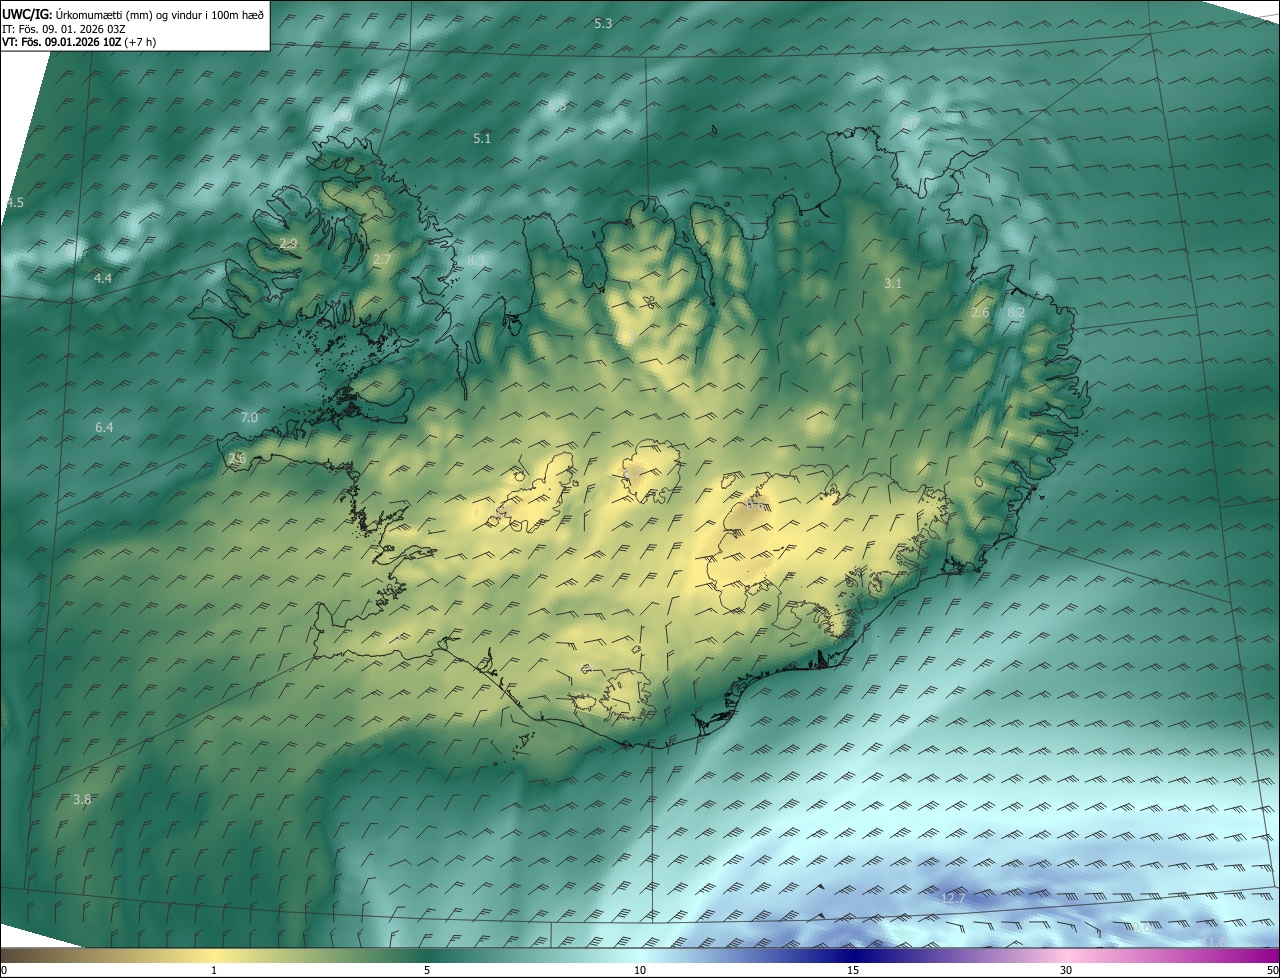The height and width of the screenshot is (978, 1280).
Task: Click the 5.1 value label on the map
Action: [x=482, y=138]
